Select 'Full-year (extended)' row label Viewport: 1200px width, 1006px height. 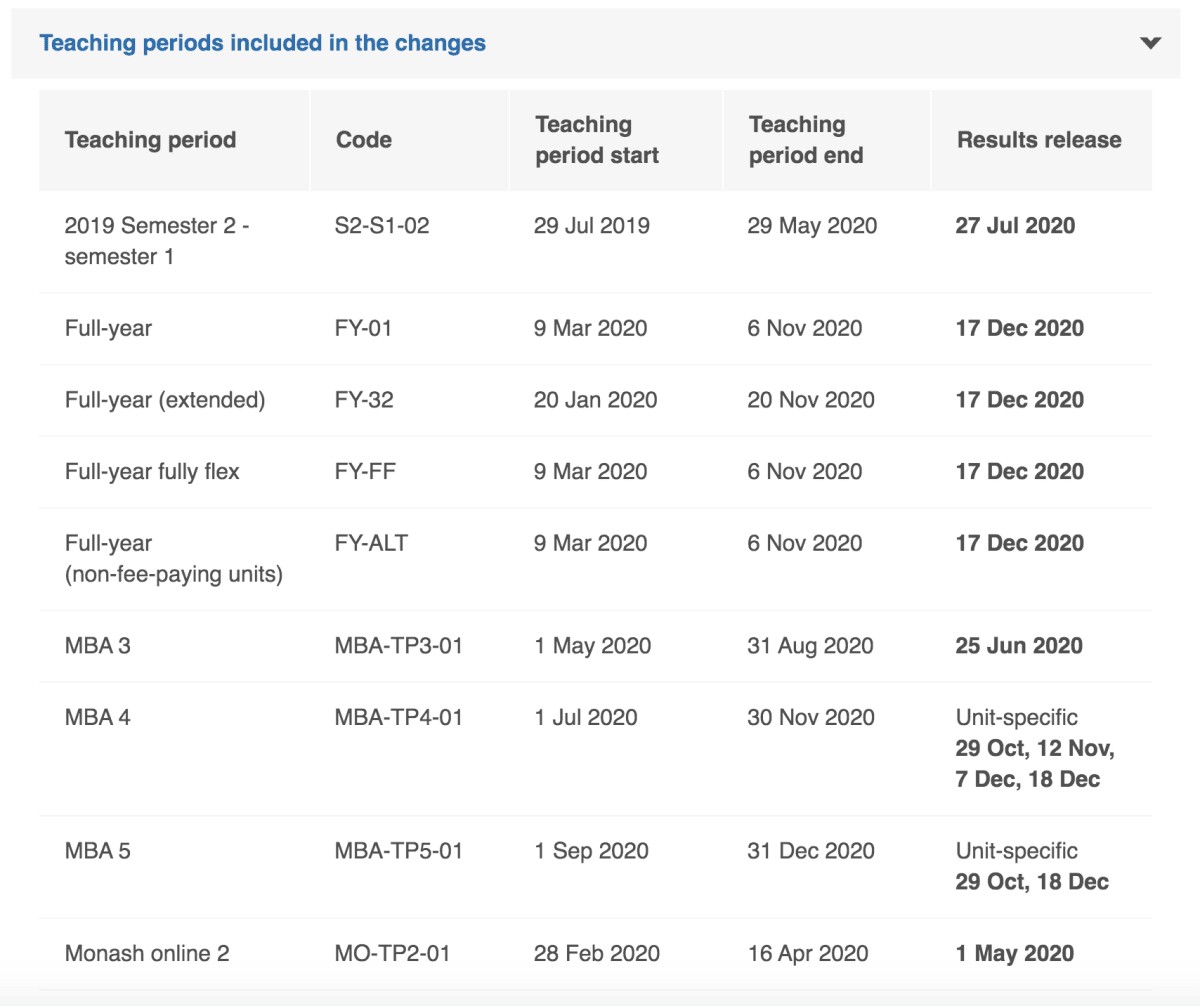click(x=165, y=400)
